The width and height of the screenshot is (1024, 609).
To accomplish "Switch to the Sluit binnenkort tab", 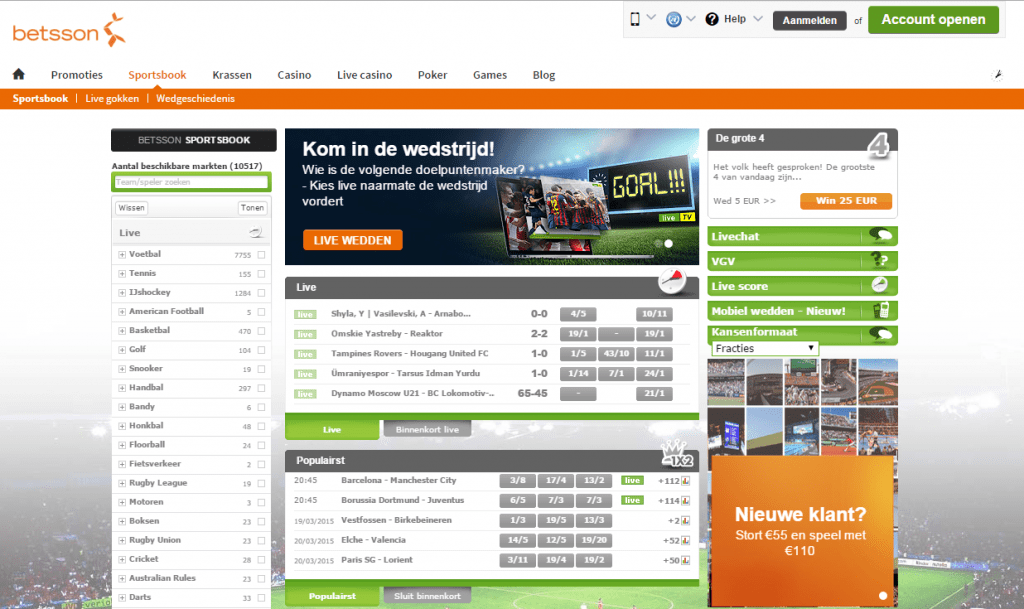I will pos(427,596).
